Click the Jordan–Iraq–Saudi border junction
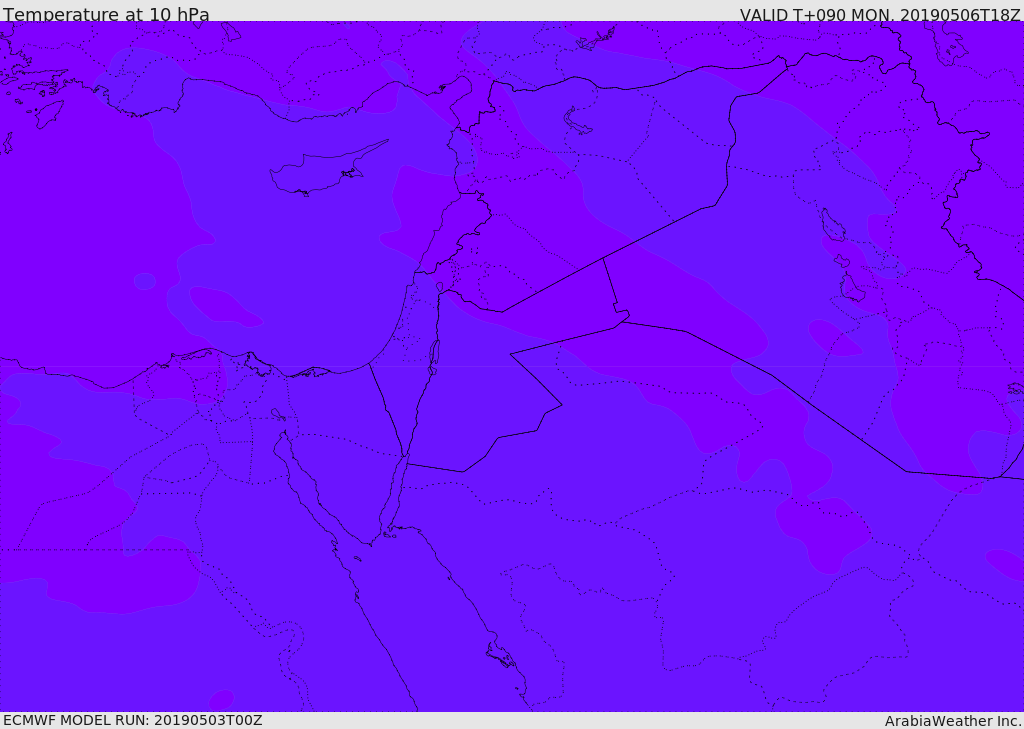This screenshot has width=1024, height=729. (x=622, y=320)
